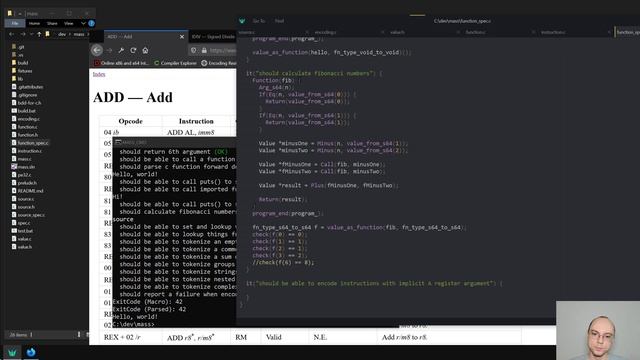
Task: Go to the browser home page
Action: (145, 50)
